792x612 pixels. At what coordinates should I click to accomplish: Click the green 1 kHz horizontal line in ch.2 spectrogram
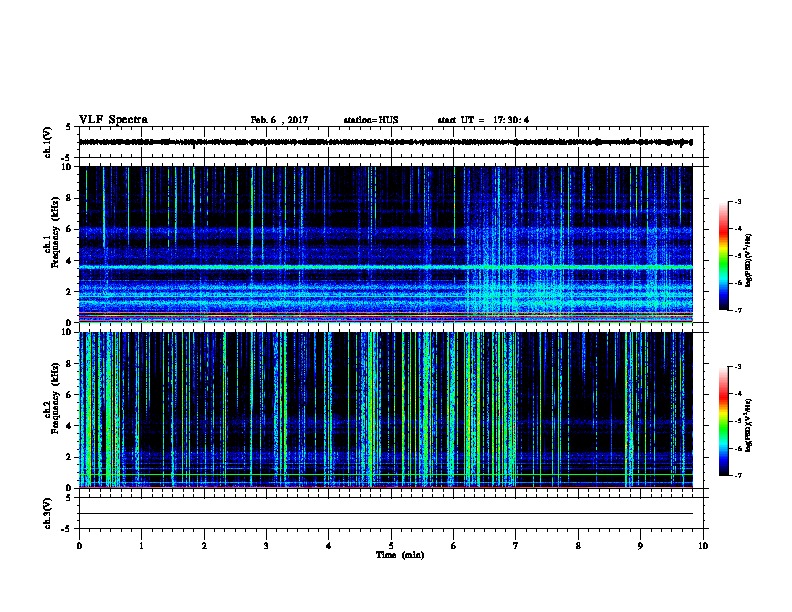click(385, 475)
